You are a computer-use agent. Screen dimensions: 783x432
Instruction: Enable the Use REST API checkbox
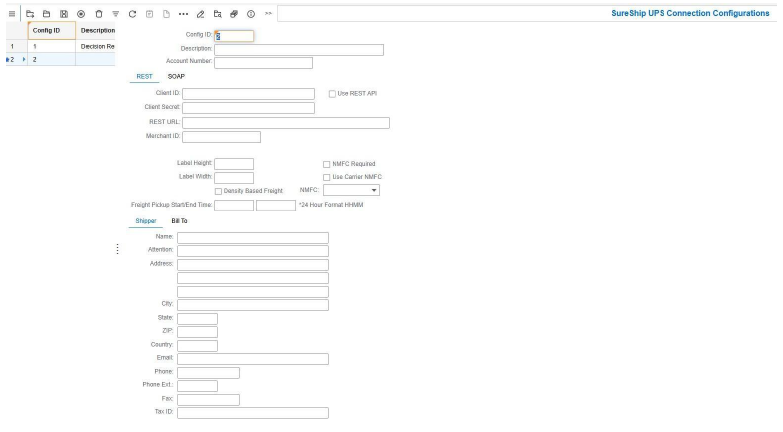332,94
